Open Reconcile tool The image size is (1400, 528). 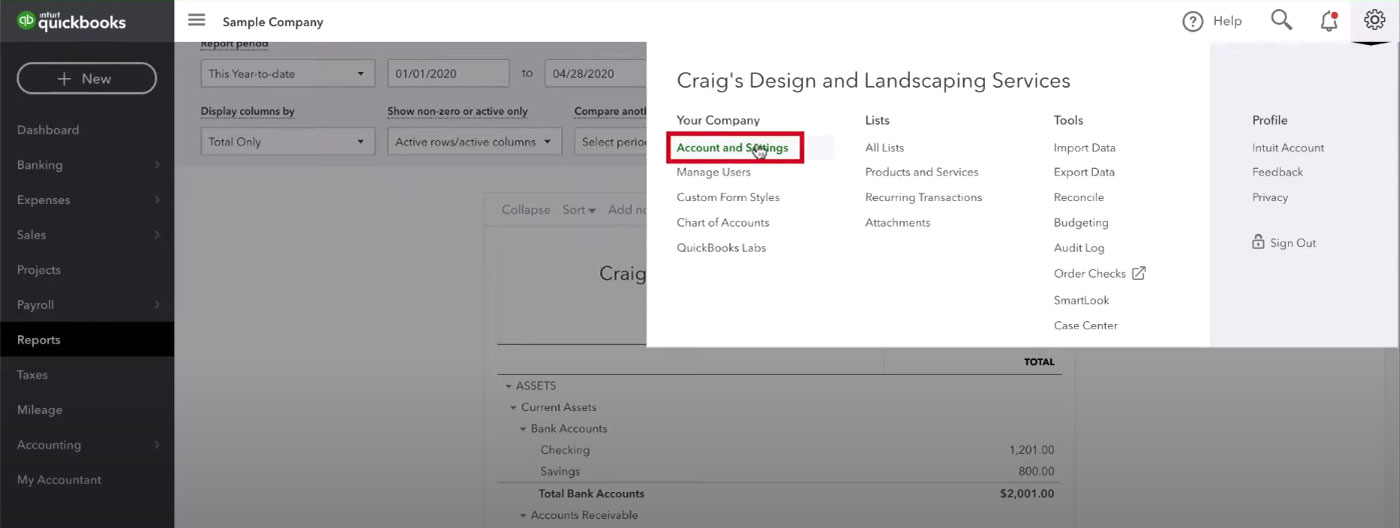[x=1079, y=197]
